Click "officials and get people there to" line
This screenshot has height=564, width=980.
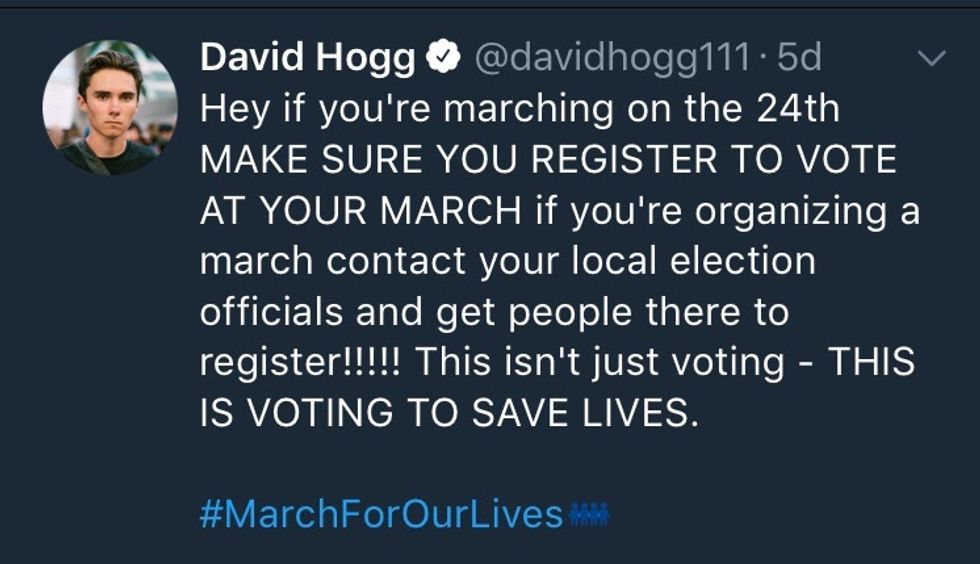pyautogui.click(x=494, y=312)
